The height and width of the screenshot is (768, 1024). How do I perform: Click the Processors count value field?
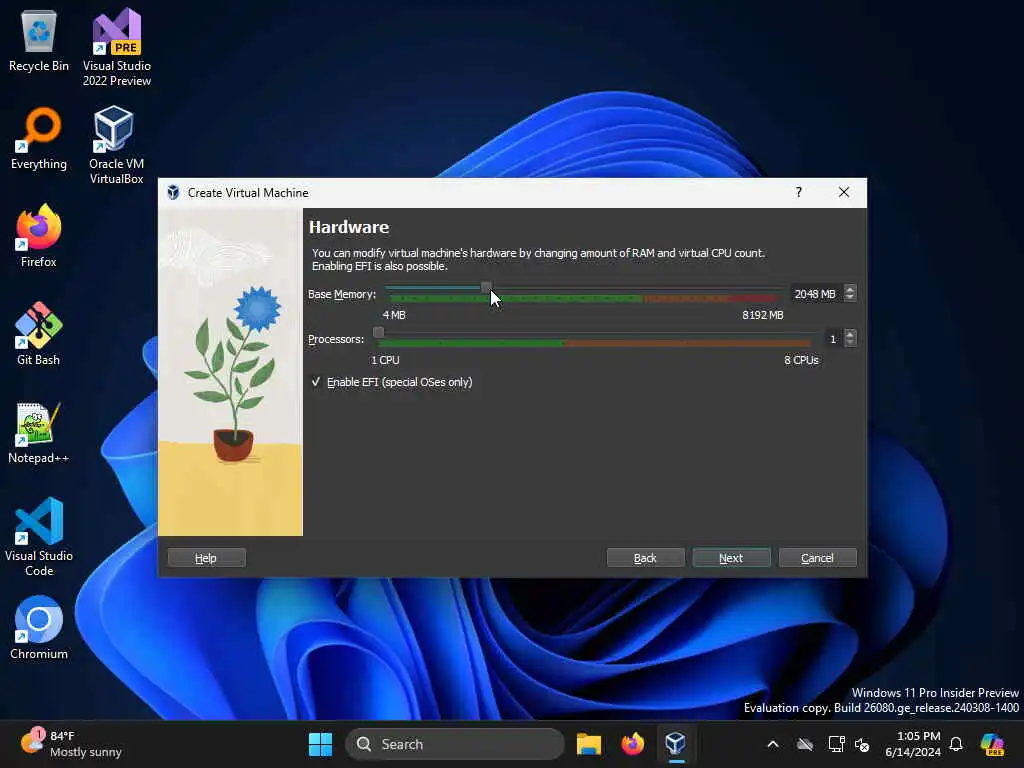[833, 339]
